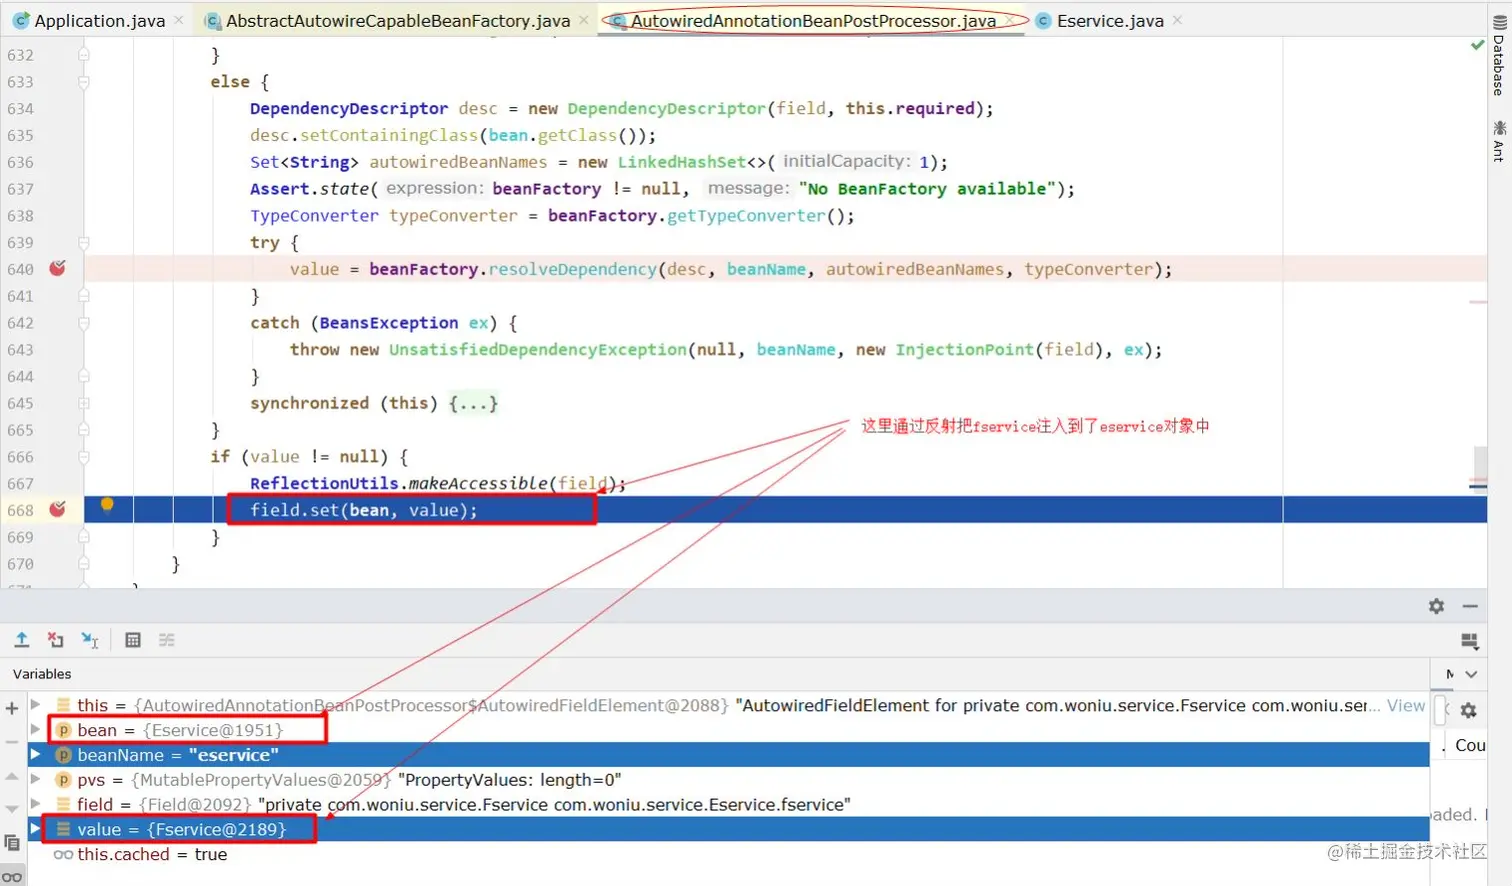Click on resolveDependency method call on line 640
Viewport: 1512px width, 886px height.
(572, 269)
